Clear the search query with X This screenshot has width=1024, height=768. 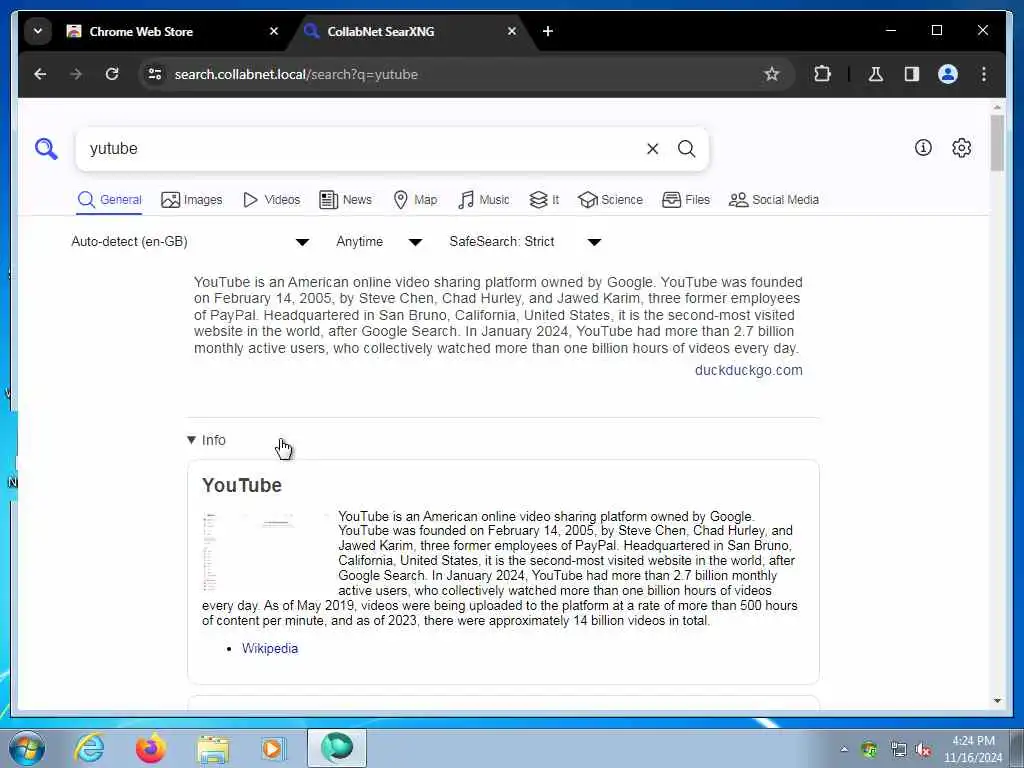pos(652,149)
